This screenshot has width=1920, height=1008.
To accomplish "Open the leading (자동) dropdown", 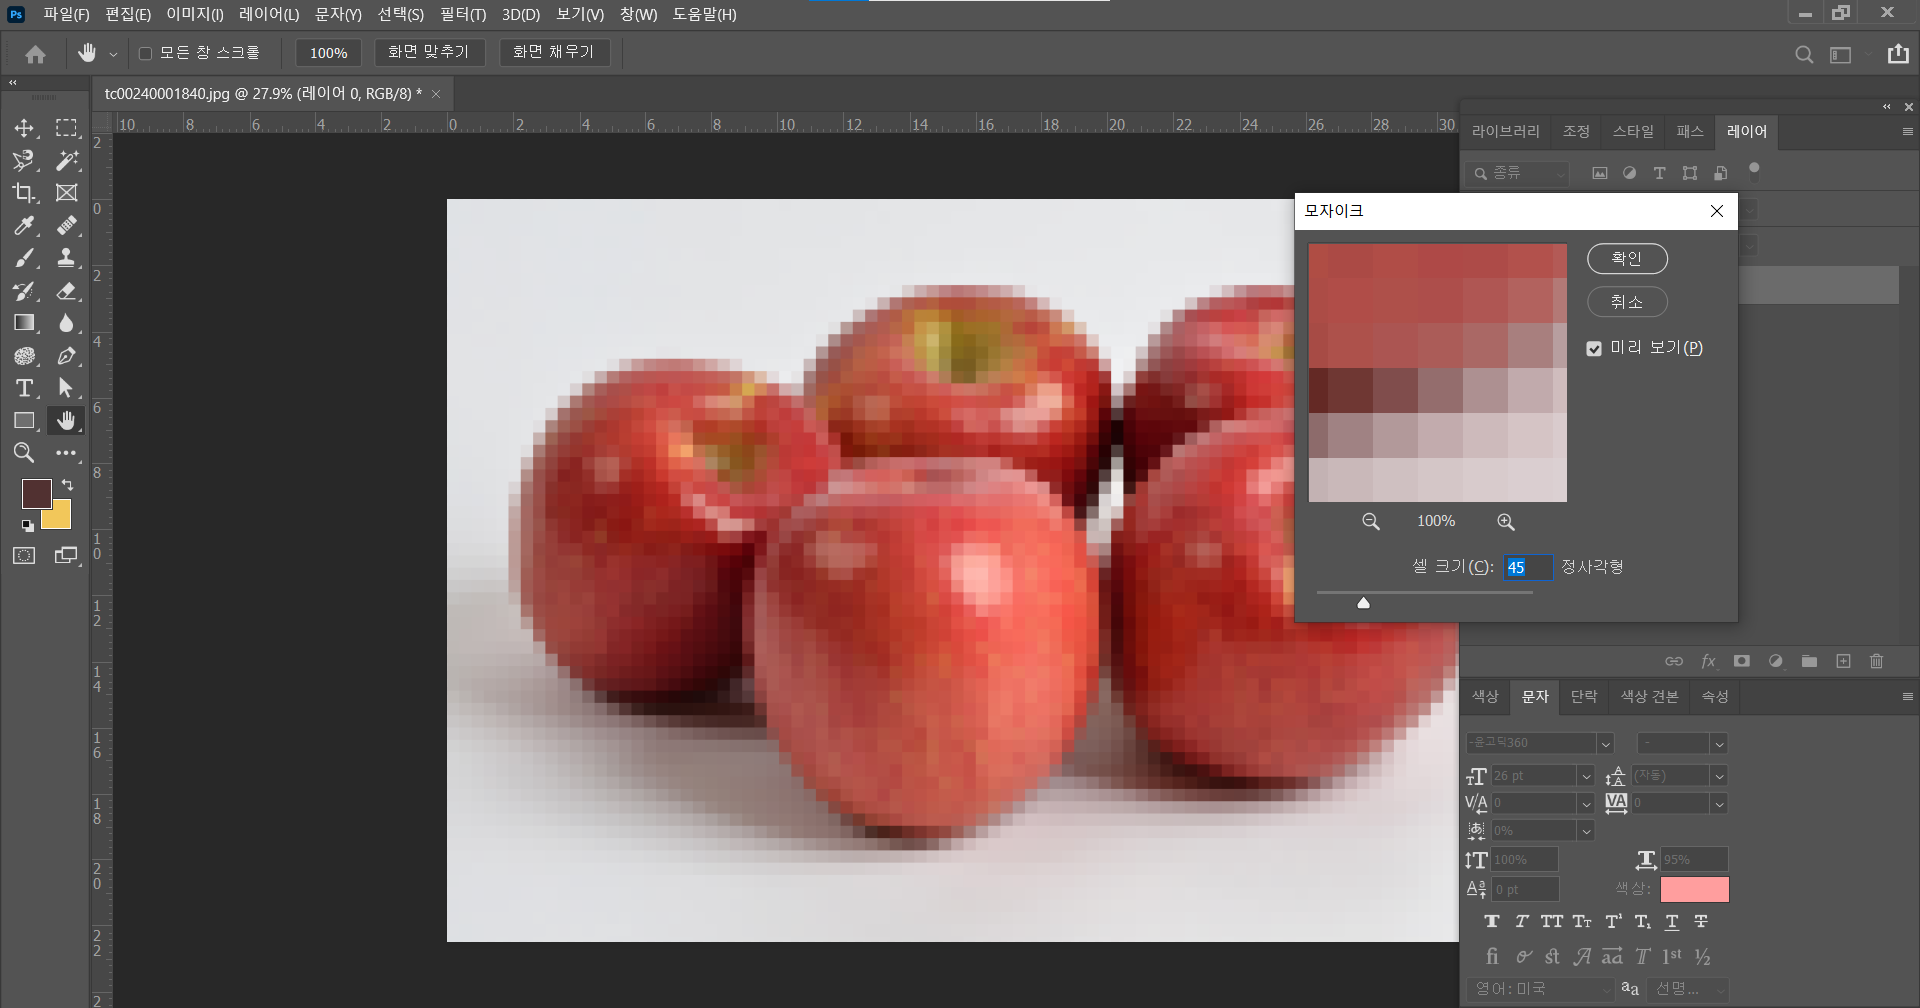I will [1719, 776].
